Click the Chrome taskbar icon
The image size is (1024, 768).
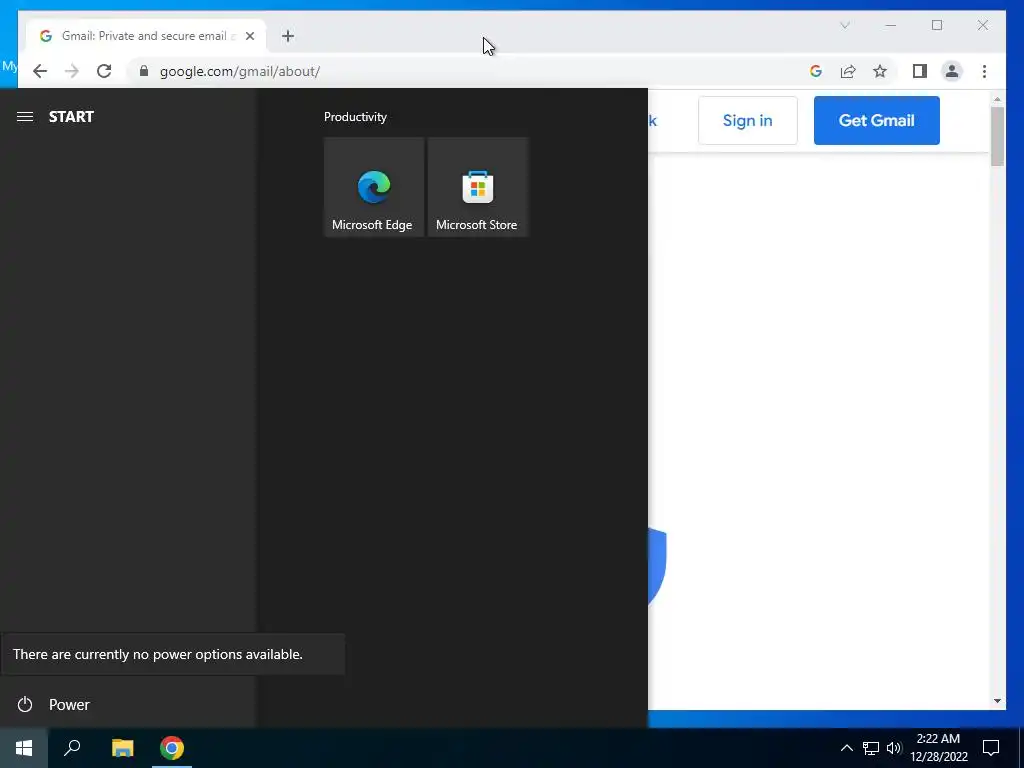172,748
